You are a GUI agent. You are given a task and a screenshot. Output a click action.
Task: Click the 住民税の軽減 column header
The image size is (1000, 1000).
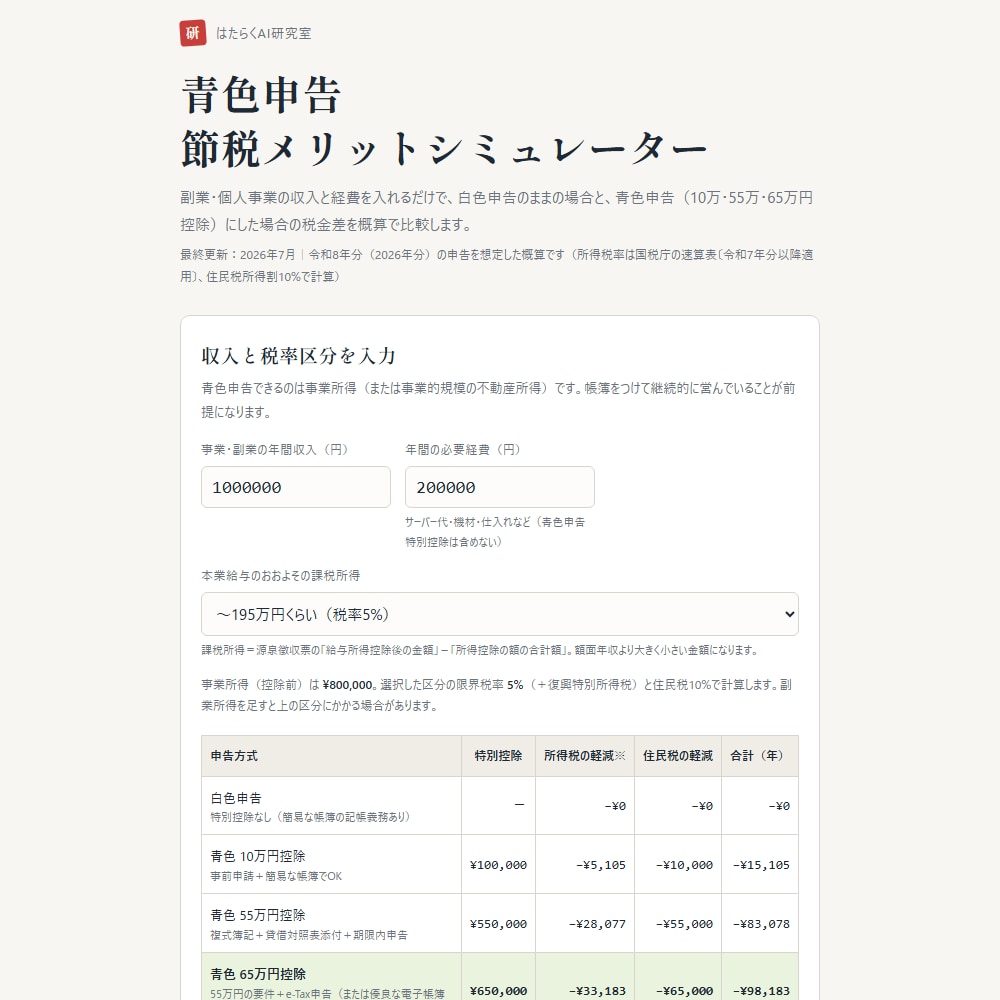[x=678, y=756]
